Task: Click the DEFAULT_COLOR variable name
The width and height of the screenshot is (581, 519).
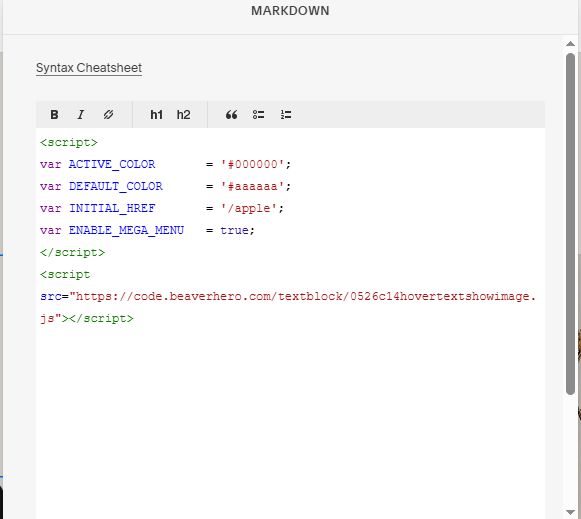Action: point(116,186)
